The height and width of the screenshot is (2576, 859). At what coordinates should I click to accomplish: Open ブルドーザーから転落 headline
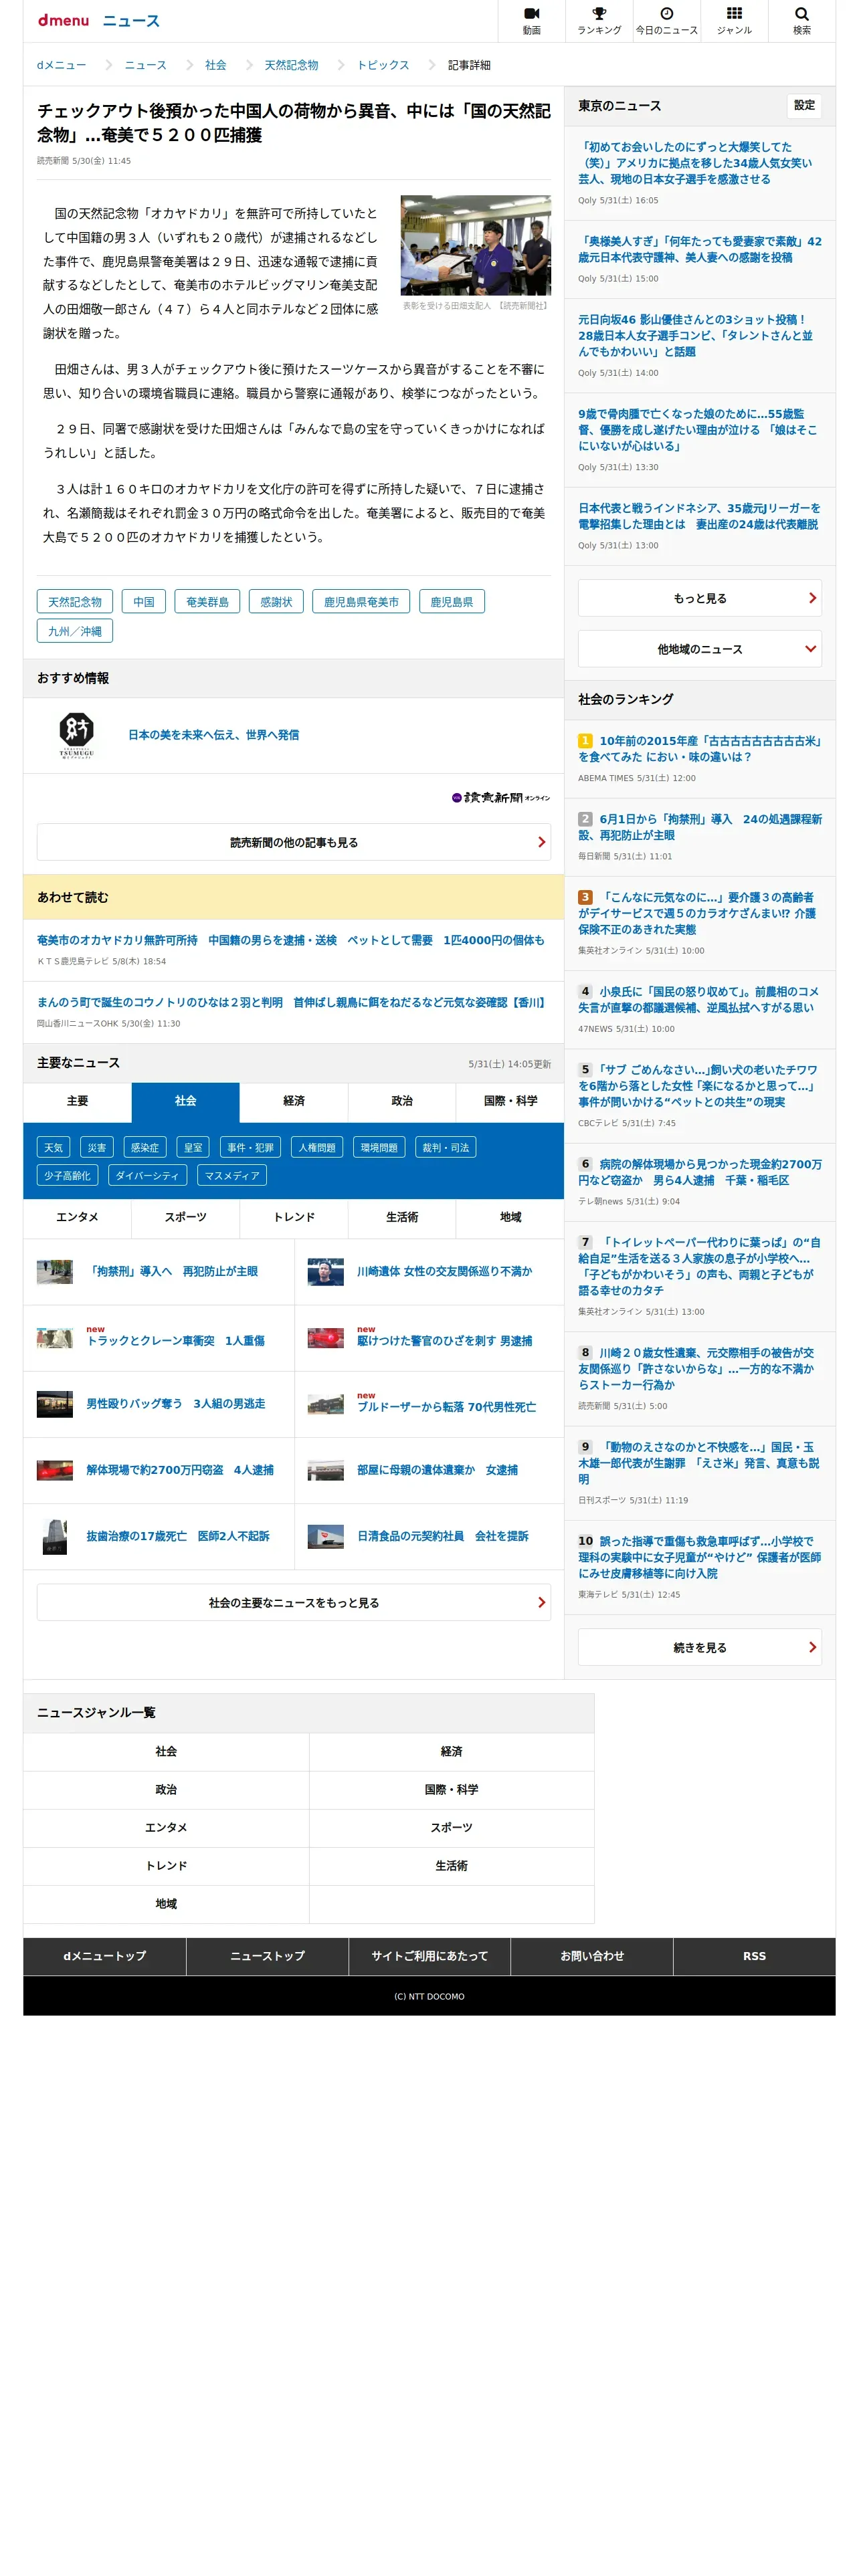coord(446,1407)
